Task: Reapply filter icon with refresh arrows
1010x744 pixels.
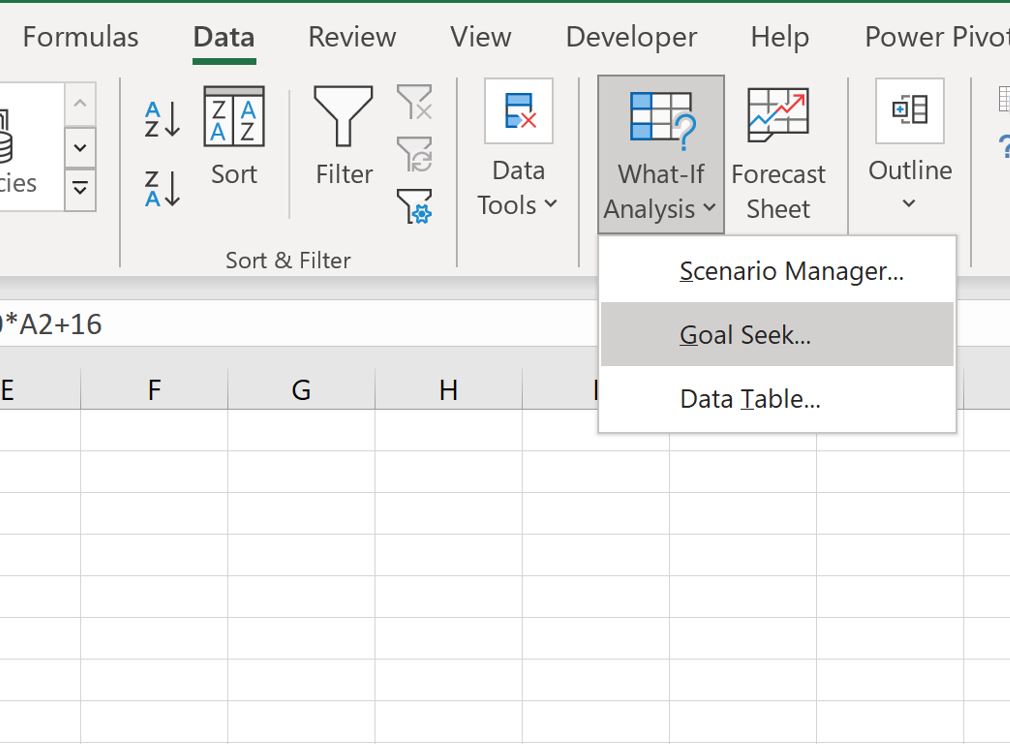Action: [x=415, y=154]
